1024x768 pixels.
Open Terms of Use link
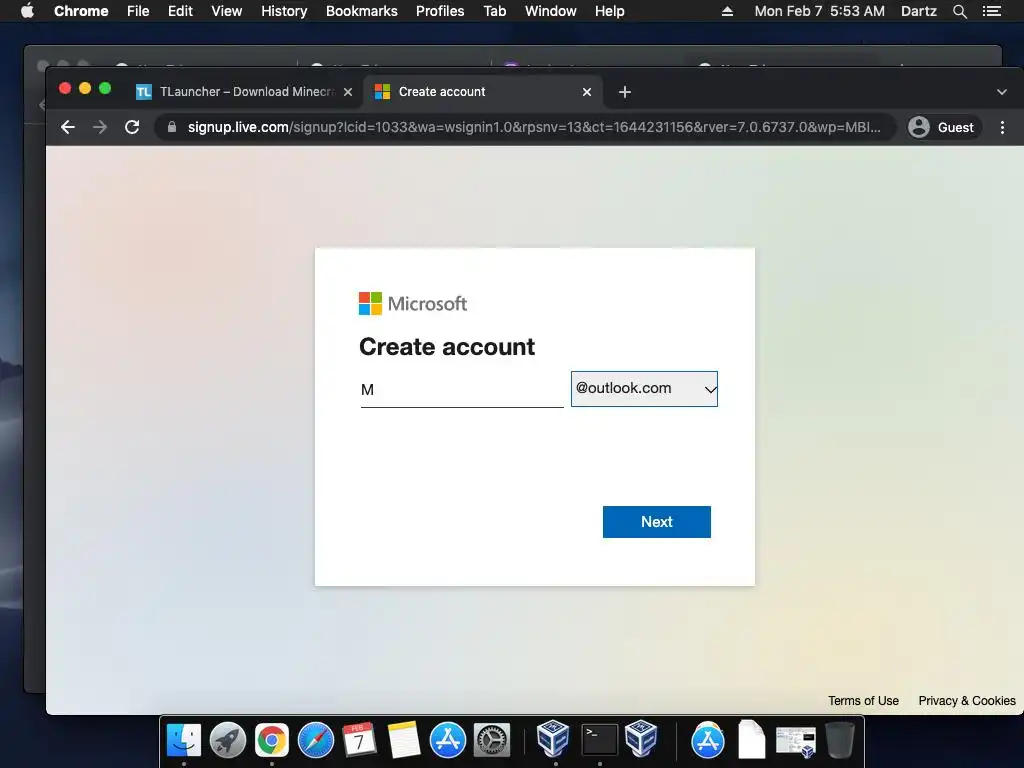click(863, 701)
